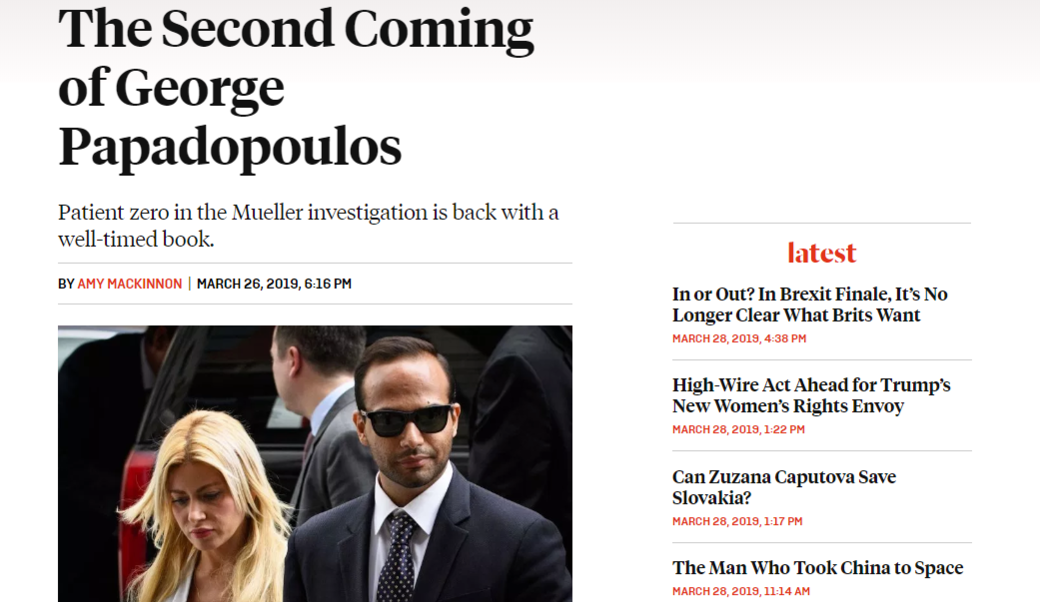The height and width of the screenshot is (602, 1040).
Task: Click 'New Women's Rights Envoy' headline line
Action: (x=788, y=406)
